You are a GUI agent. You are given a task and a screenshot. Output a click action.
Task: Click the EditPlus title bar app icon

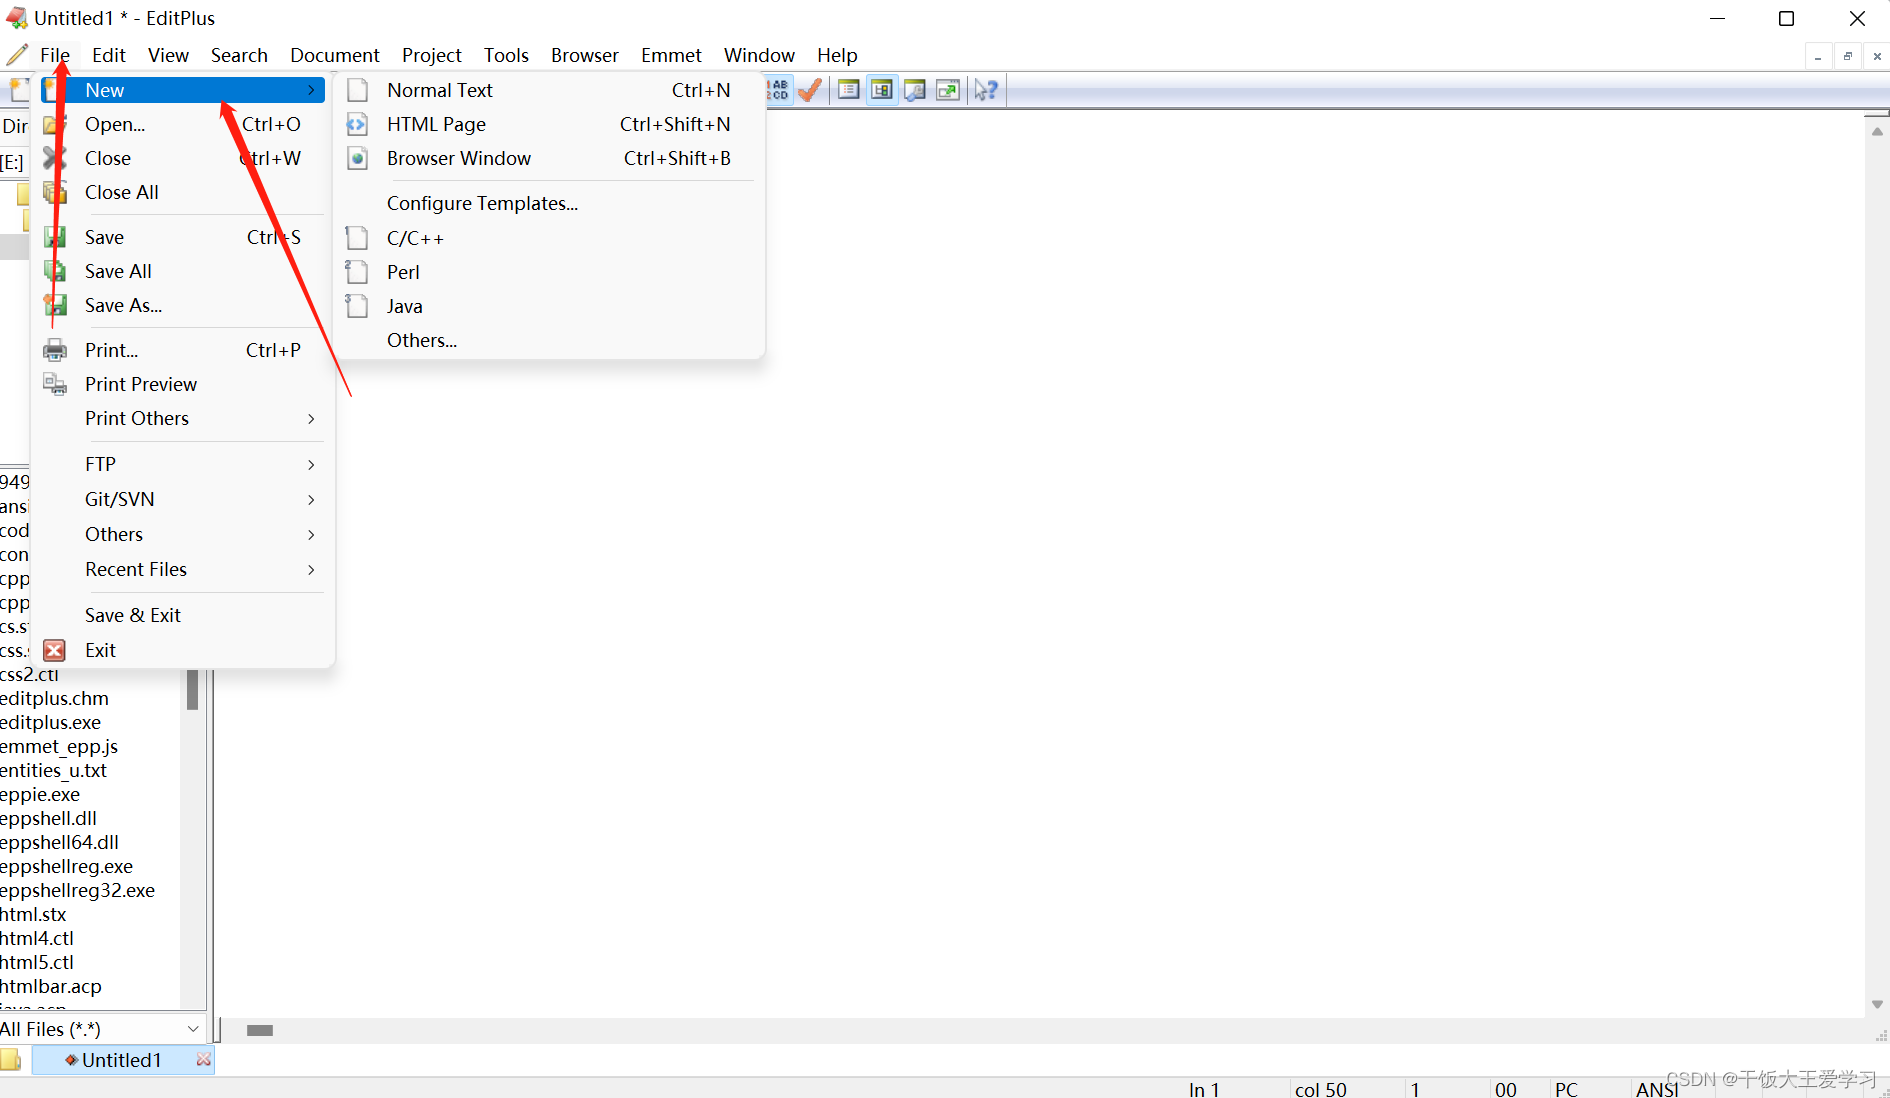(16, 18)
